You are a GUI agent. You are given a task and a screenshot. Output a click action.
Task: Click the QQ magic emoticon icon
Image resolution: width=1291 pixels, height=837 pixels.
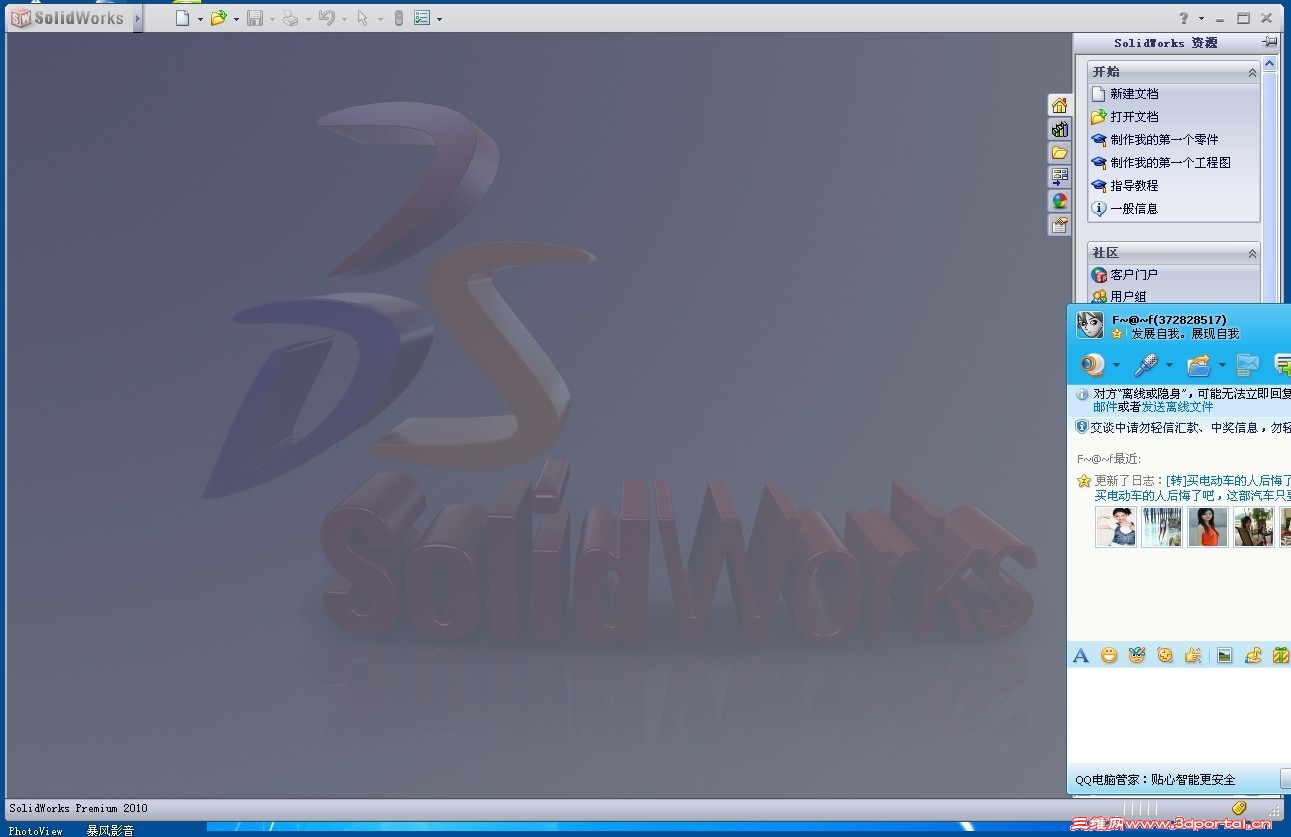click(x=1137, y=656)
